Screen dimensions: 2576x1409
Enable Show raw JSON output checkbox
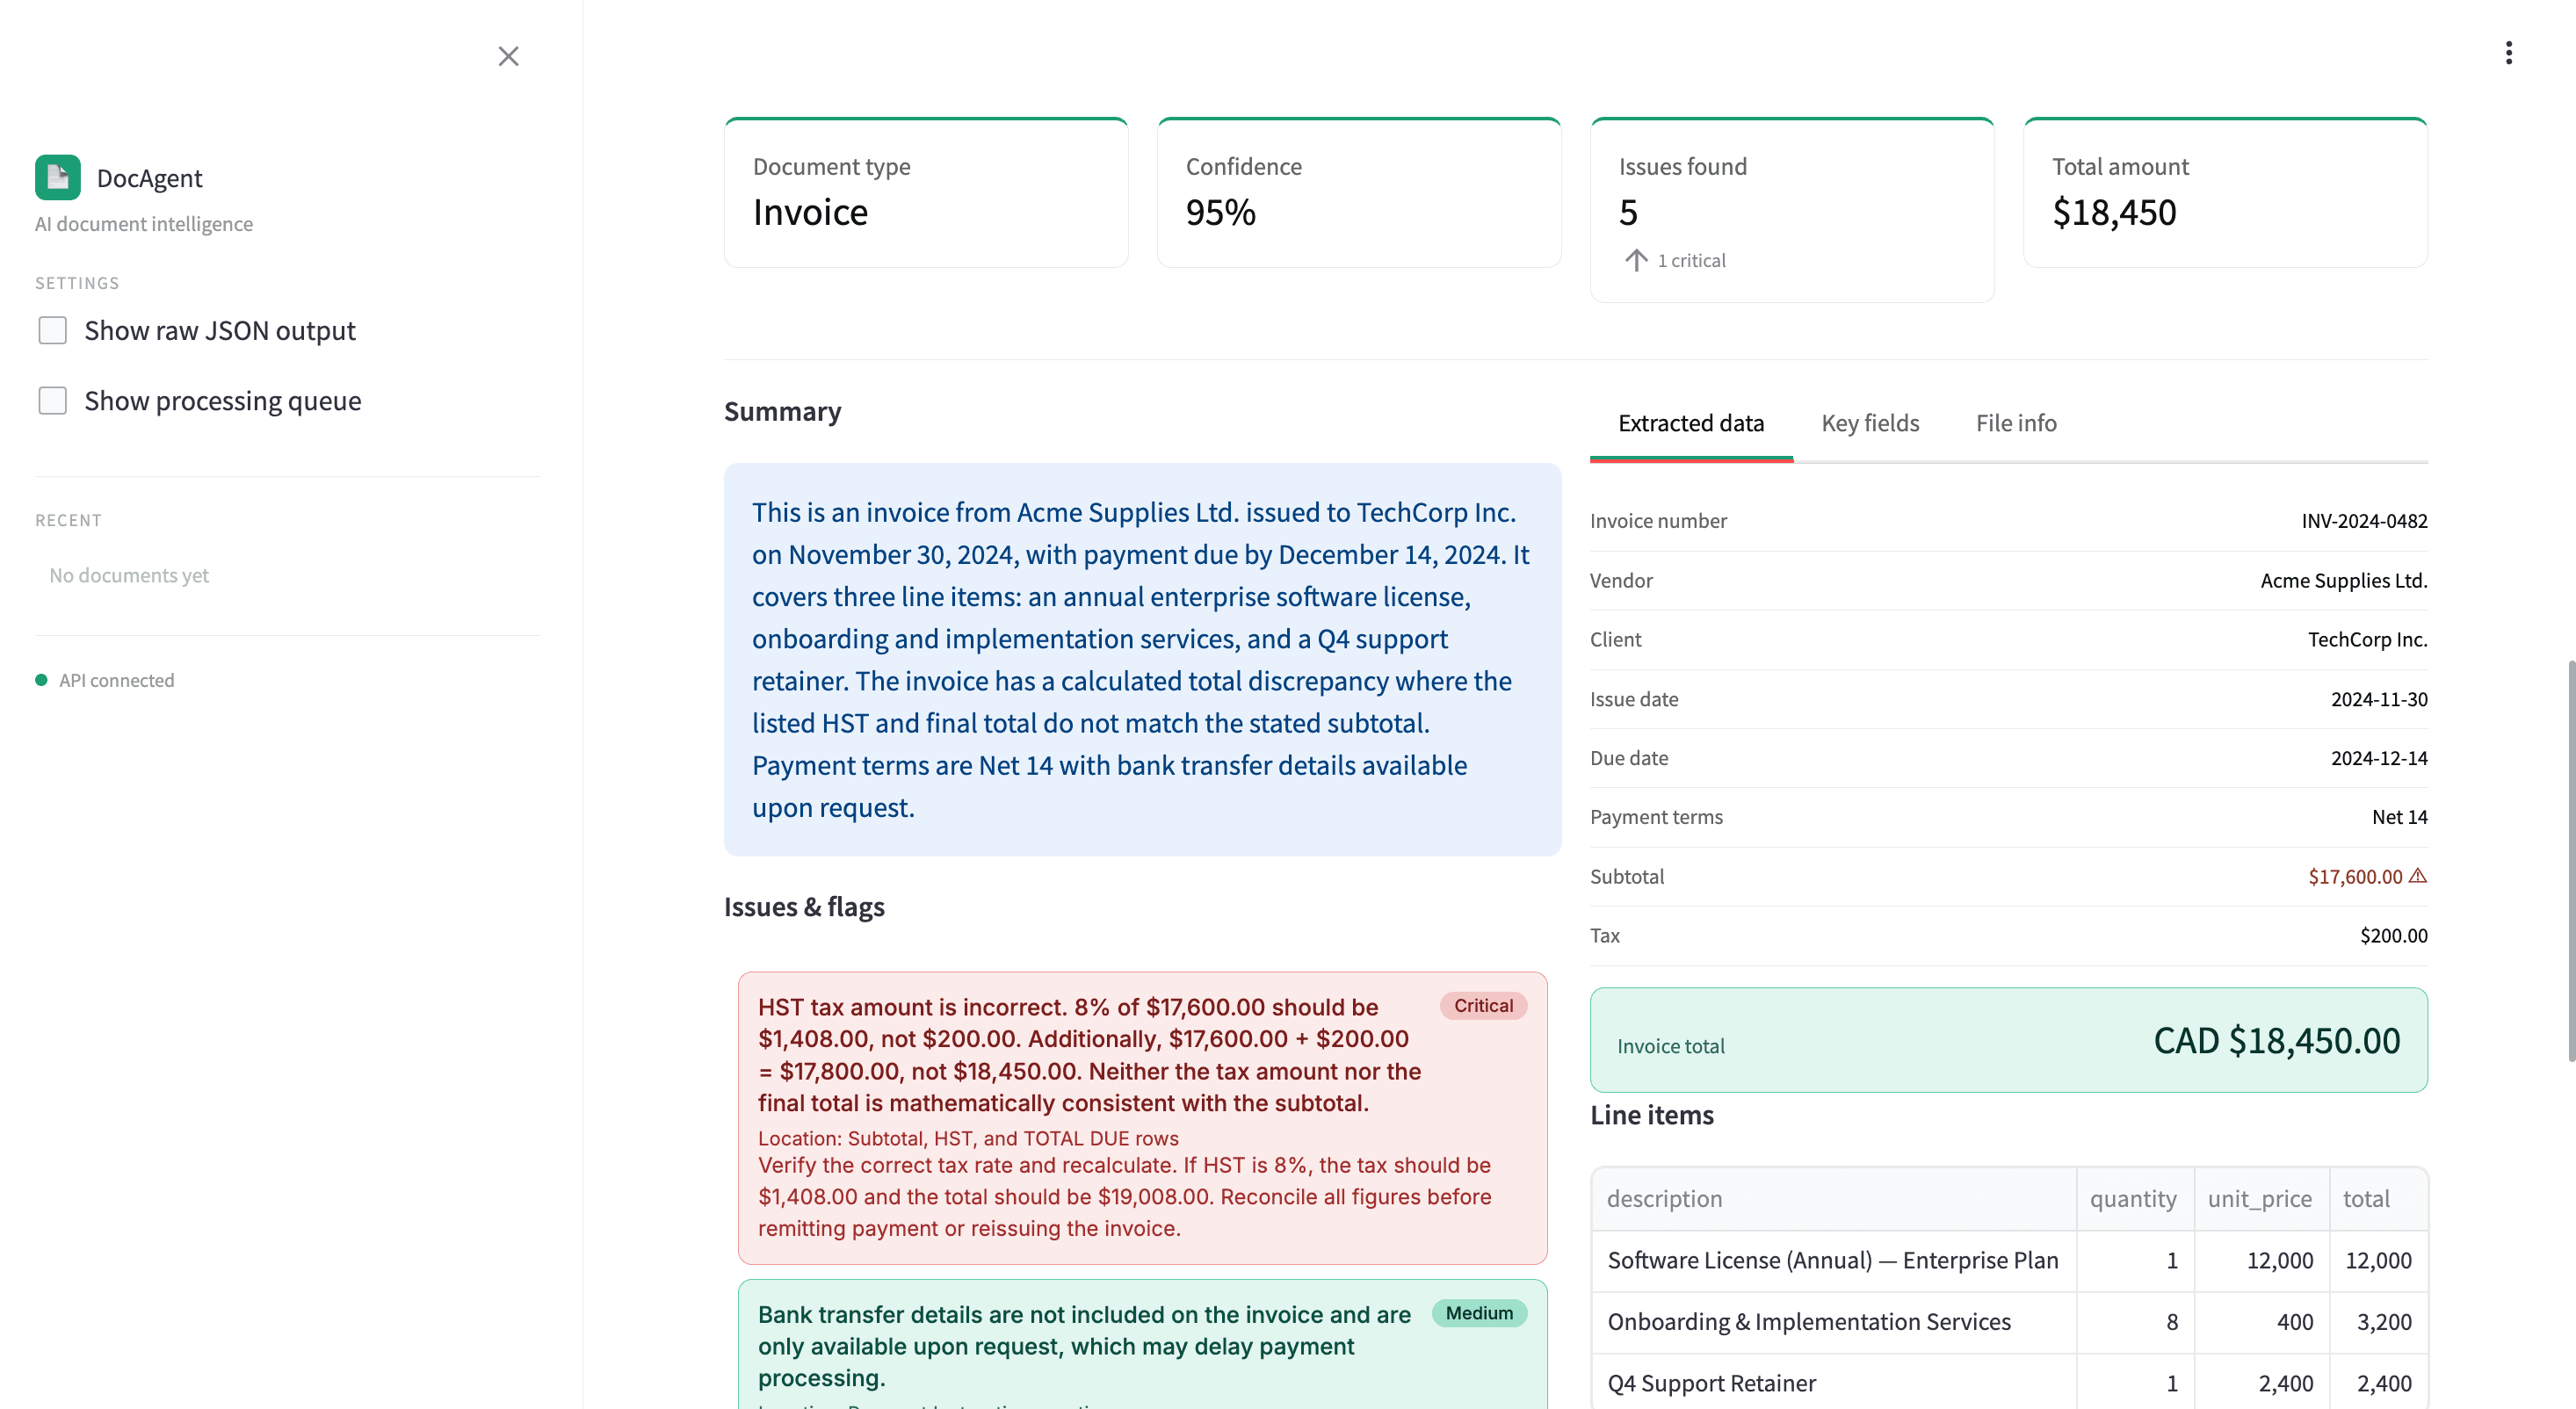(x=52, y=330)
